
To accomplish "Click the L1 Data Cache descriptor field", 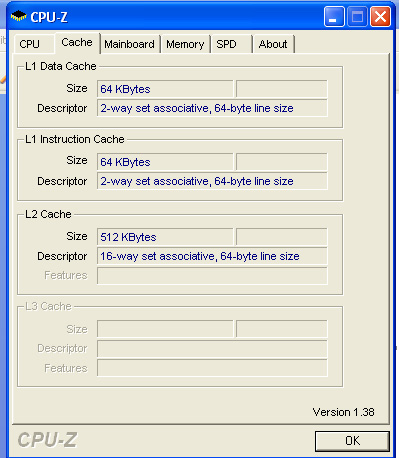I will pos(212,108).
